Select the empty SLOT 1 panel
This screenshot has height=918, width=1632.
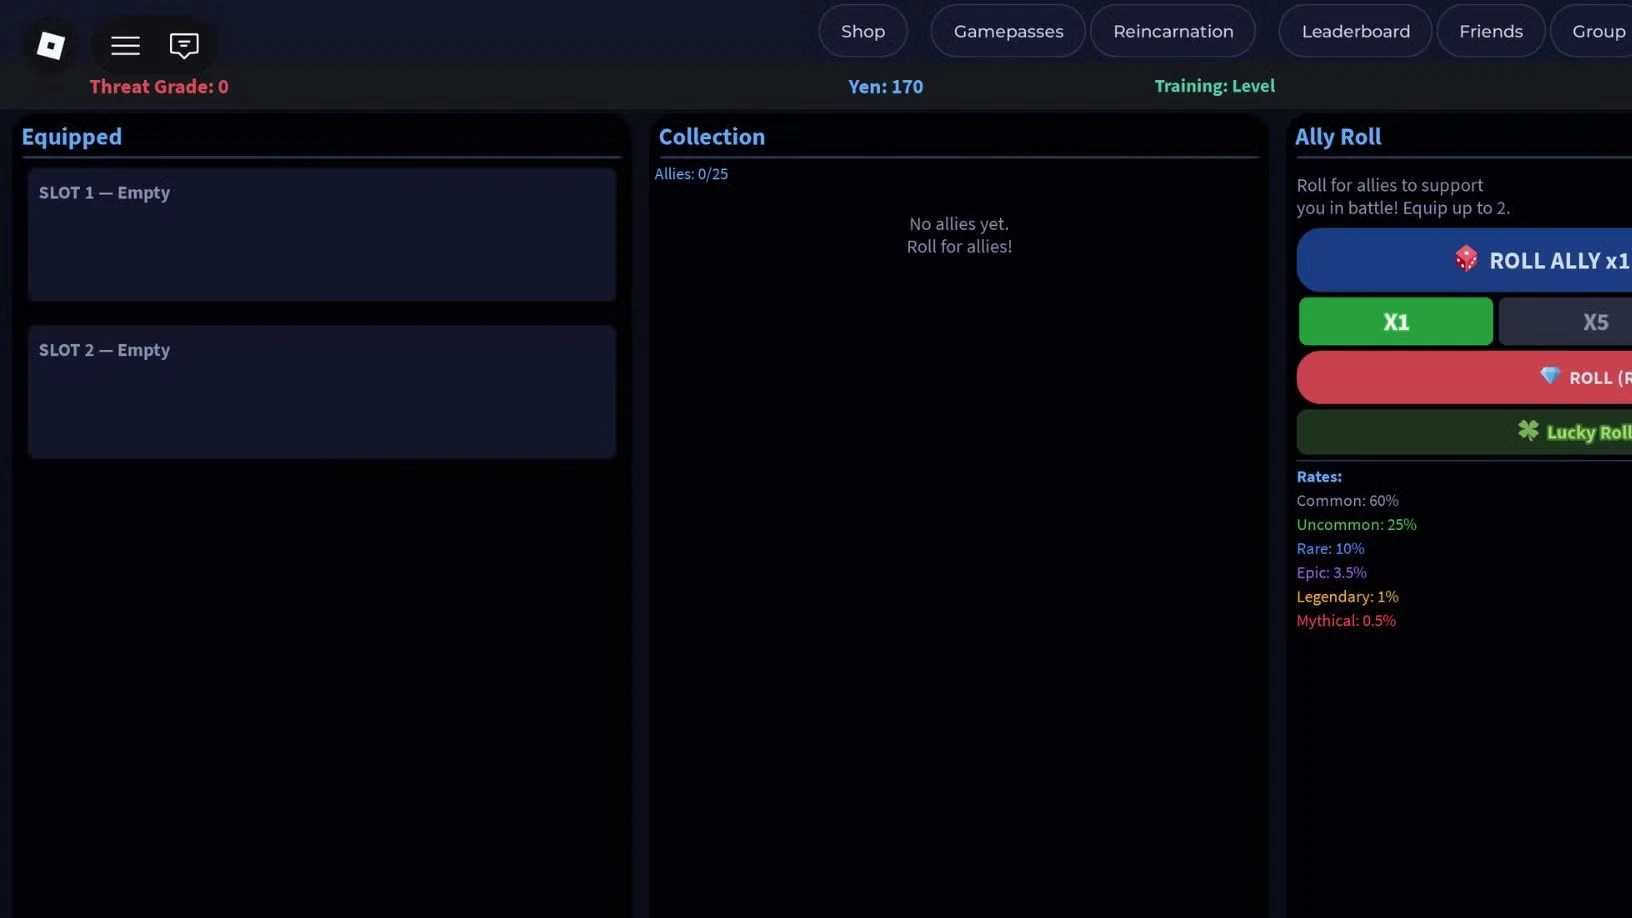coord(322,234)
